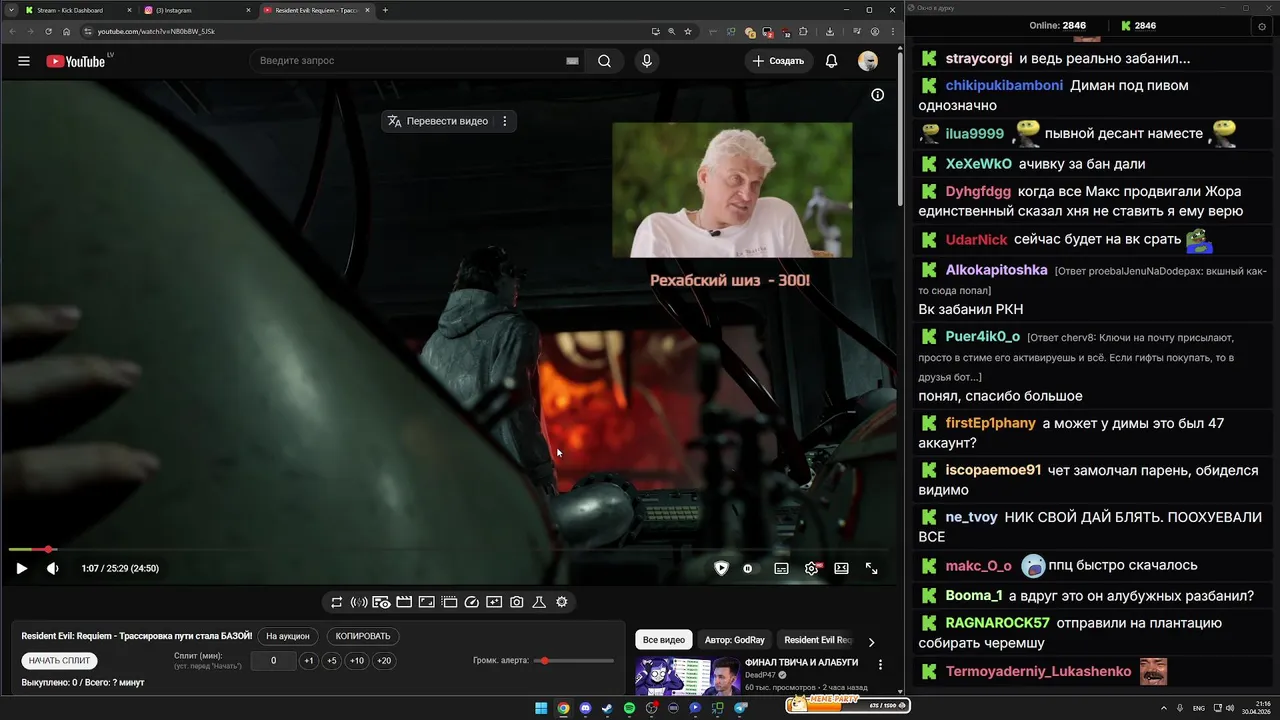Adjust the 'Громк. алерта' volume slider

pos(574,661)
